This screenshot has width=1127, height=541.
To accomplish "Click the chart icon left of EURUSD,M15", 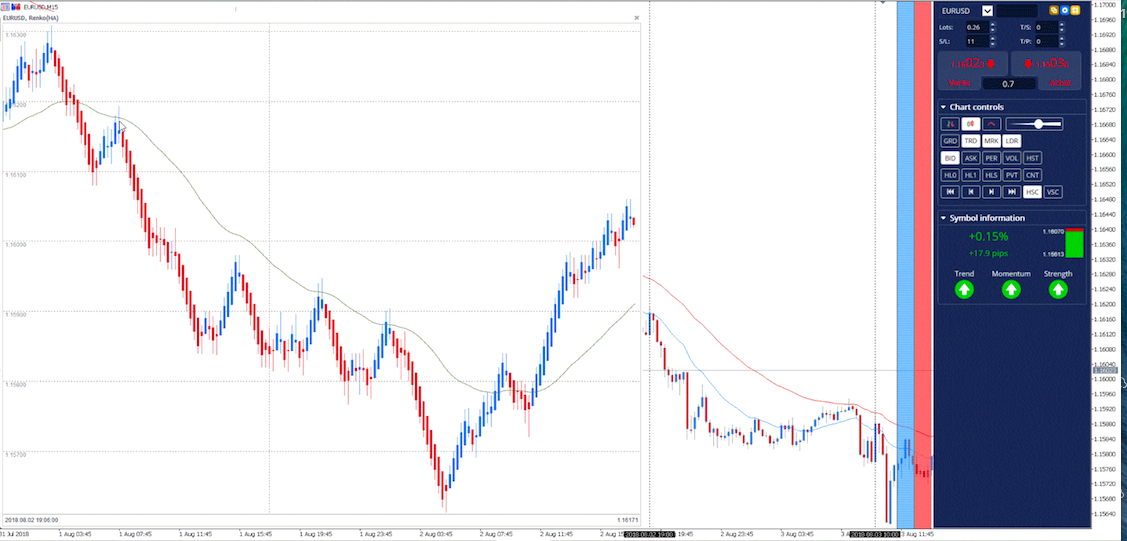I will 6,6.
